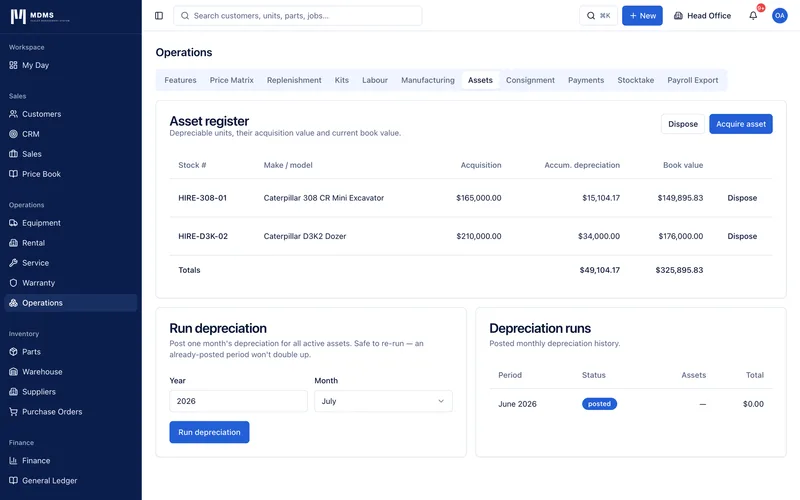This screenshot has height=500, width=800.
Task: Click the blue New button
Action: click(x=642, y=16)
